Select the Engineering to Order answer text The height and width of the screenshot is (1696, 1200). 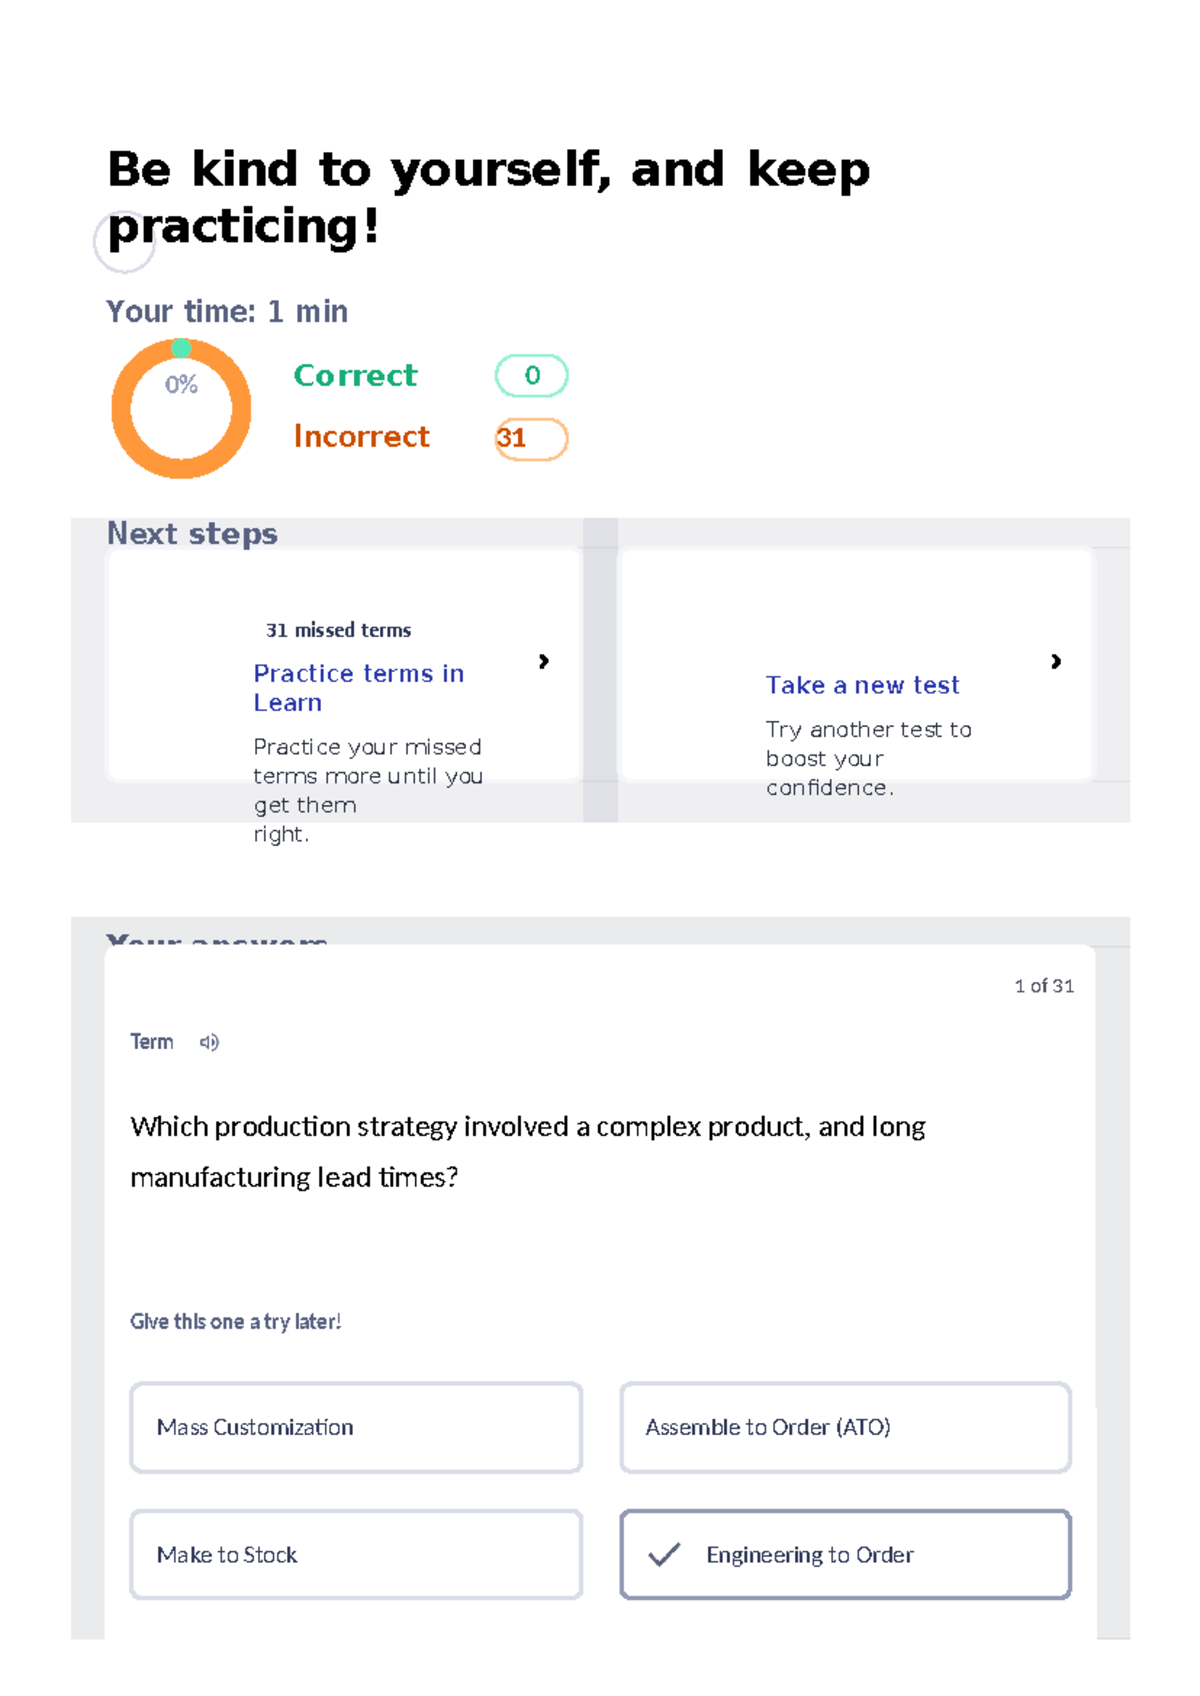point(809,1554)
